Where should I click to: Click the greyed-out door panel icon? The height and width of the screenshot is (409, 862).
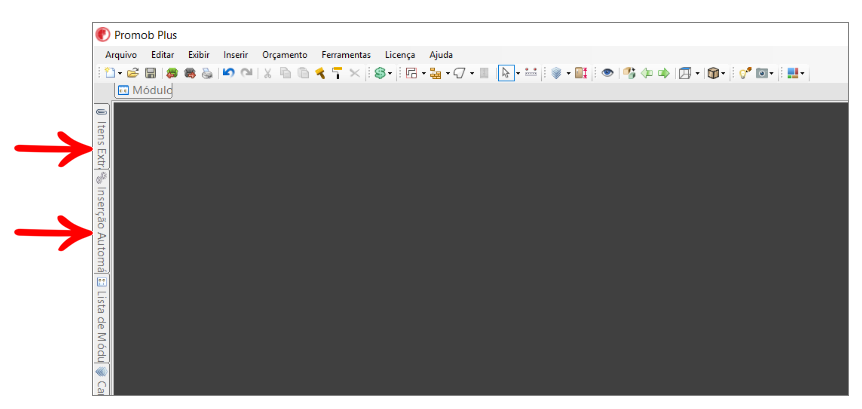pos(484,73)
